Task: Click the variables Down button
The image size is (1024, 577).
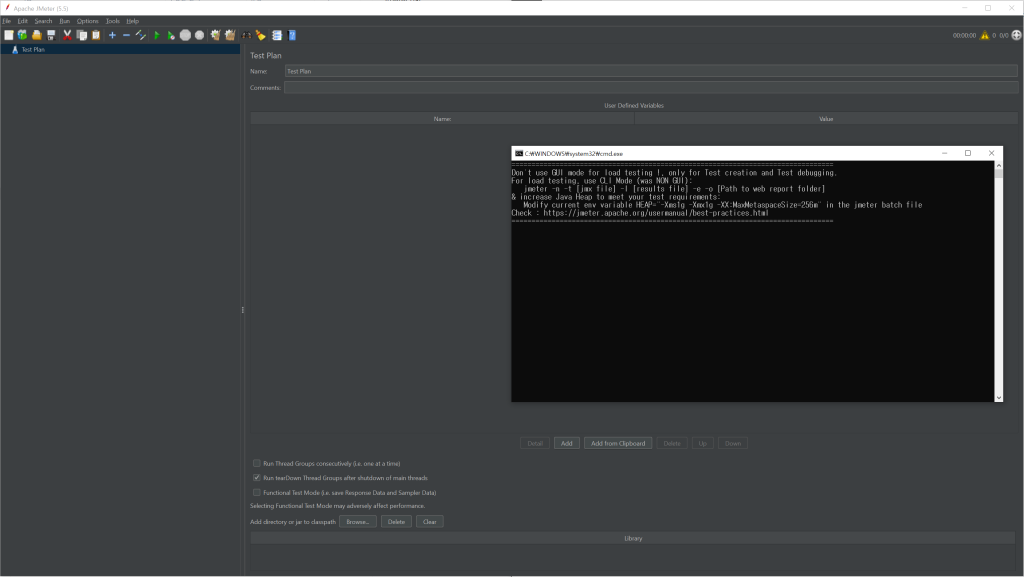Action: point(733,443)
